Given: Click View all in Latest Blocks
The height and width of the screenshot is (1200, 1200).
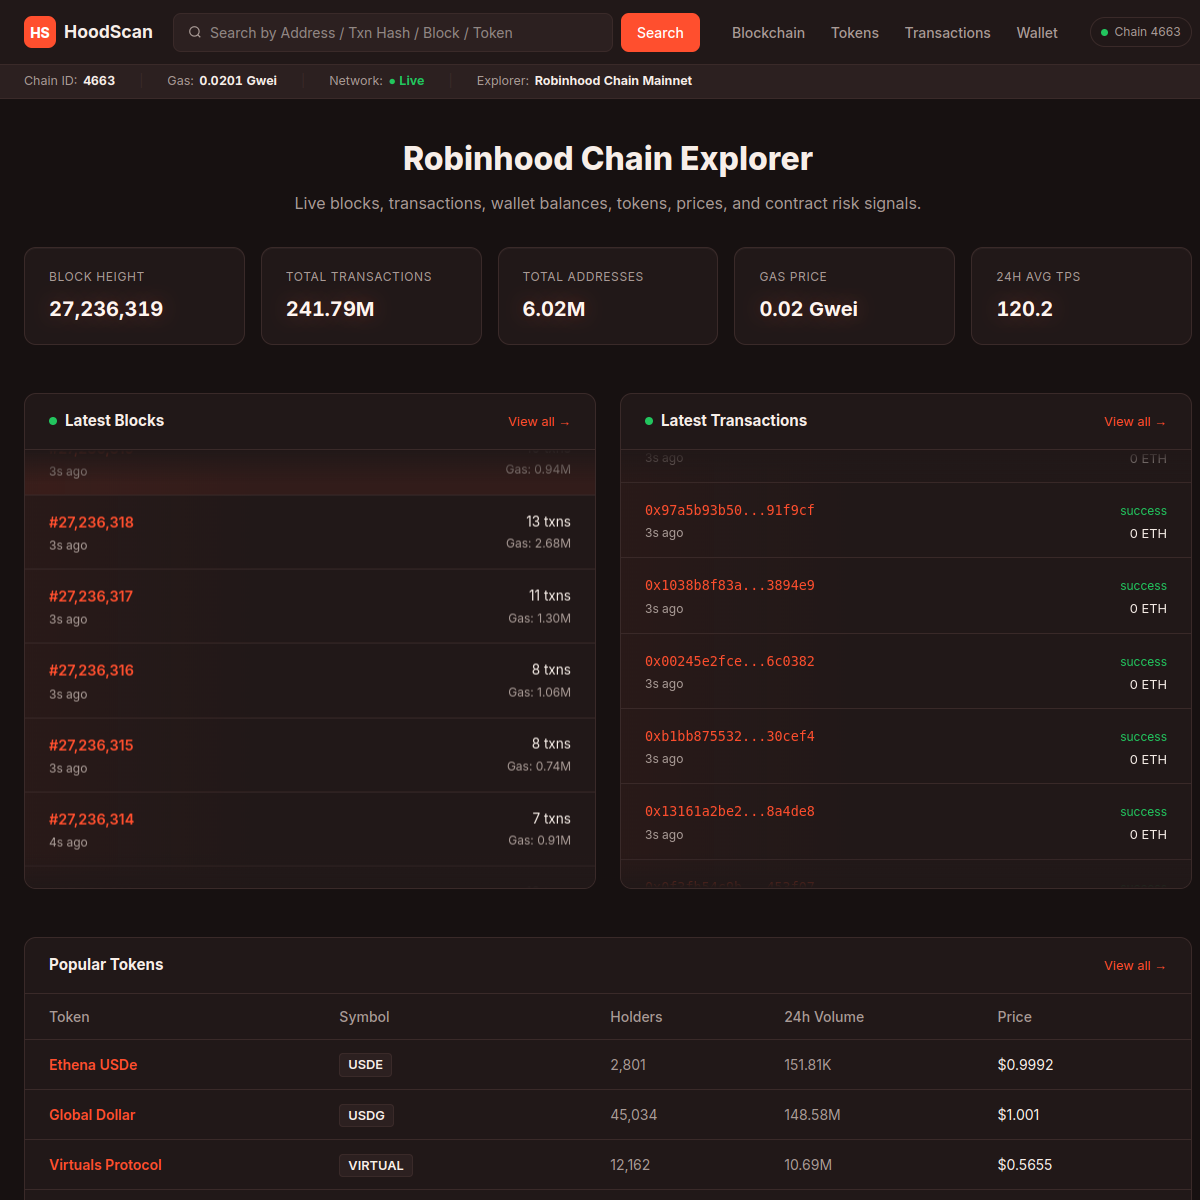Looking at the screenshot, I should [539, 422].
